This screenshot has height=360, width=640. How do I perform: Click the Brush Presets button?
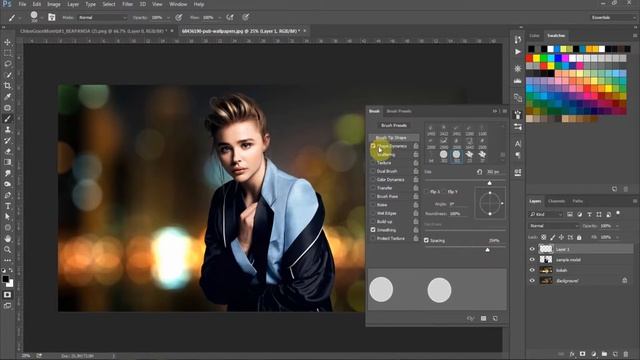tap(394, 125)
